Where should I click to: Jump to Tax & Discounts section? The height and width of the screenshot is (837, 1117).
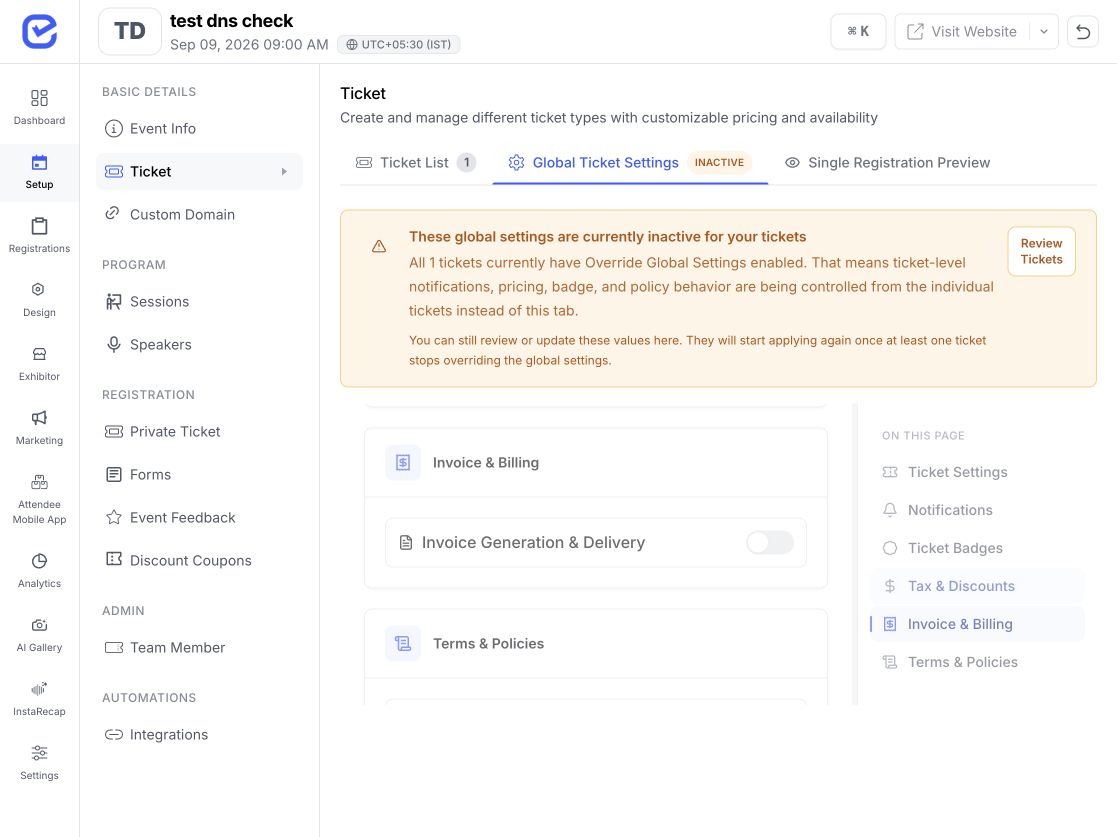point(977,586)
